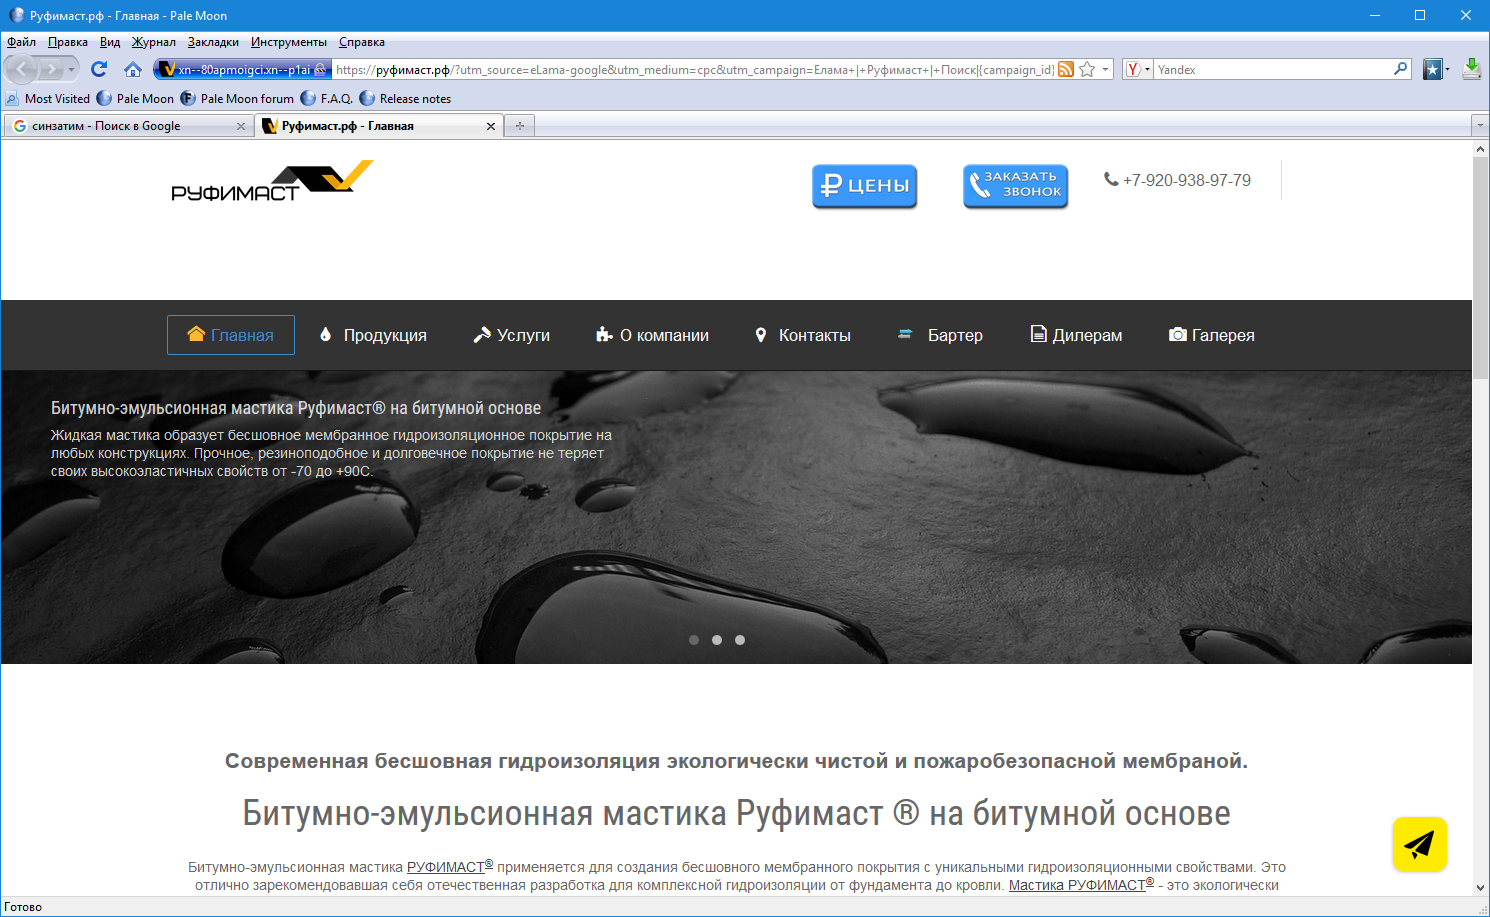Click the vertical scrollbar thumb
The width and height of the screenshot is (1490, 917).
click(x=1481, y=267)
